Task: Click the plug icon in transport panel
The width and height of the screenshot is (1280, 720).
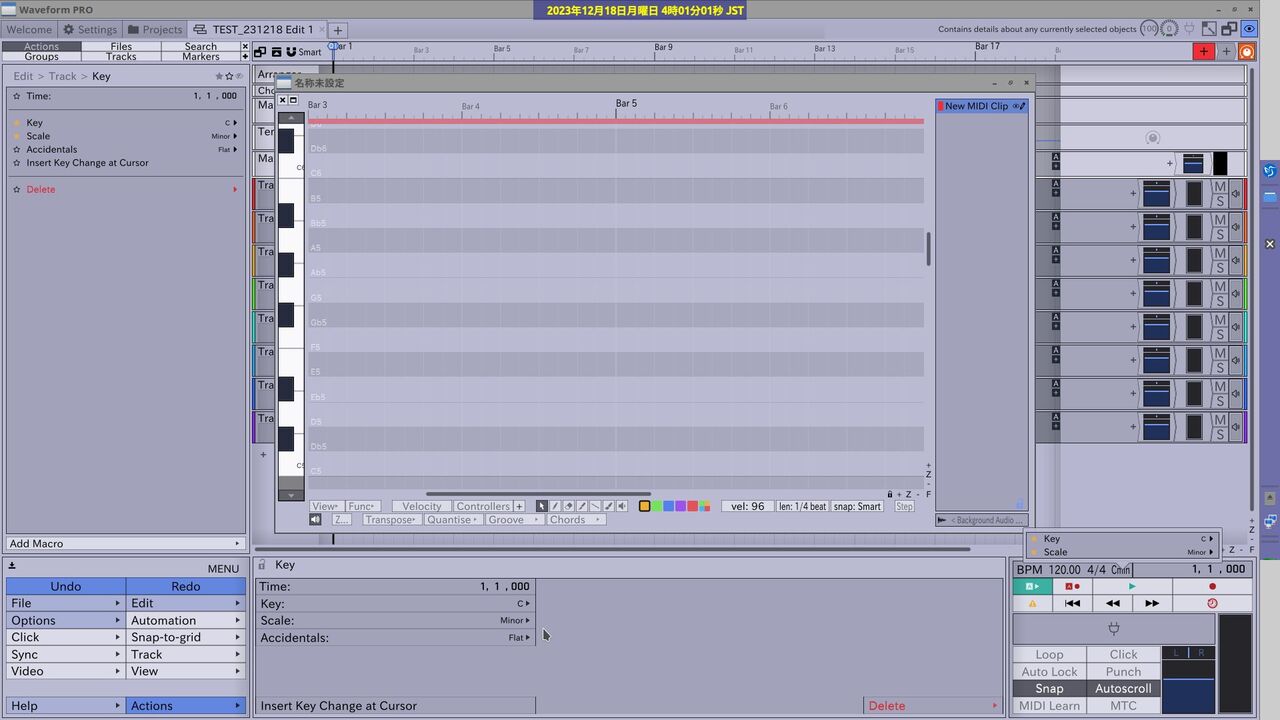Action: click(x=1113, y=628)
